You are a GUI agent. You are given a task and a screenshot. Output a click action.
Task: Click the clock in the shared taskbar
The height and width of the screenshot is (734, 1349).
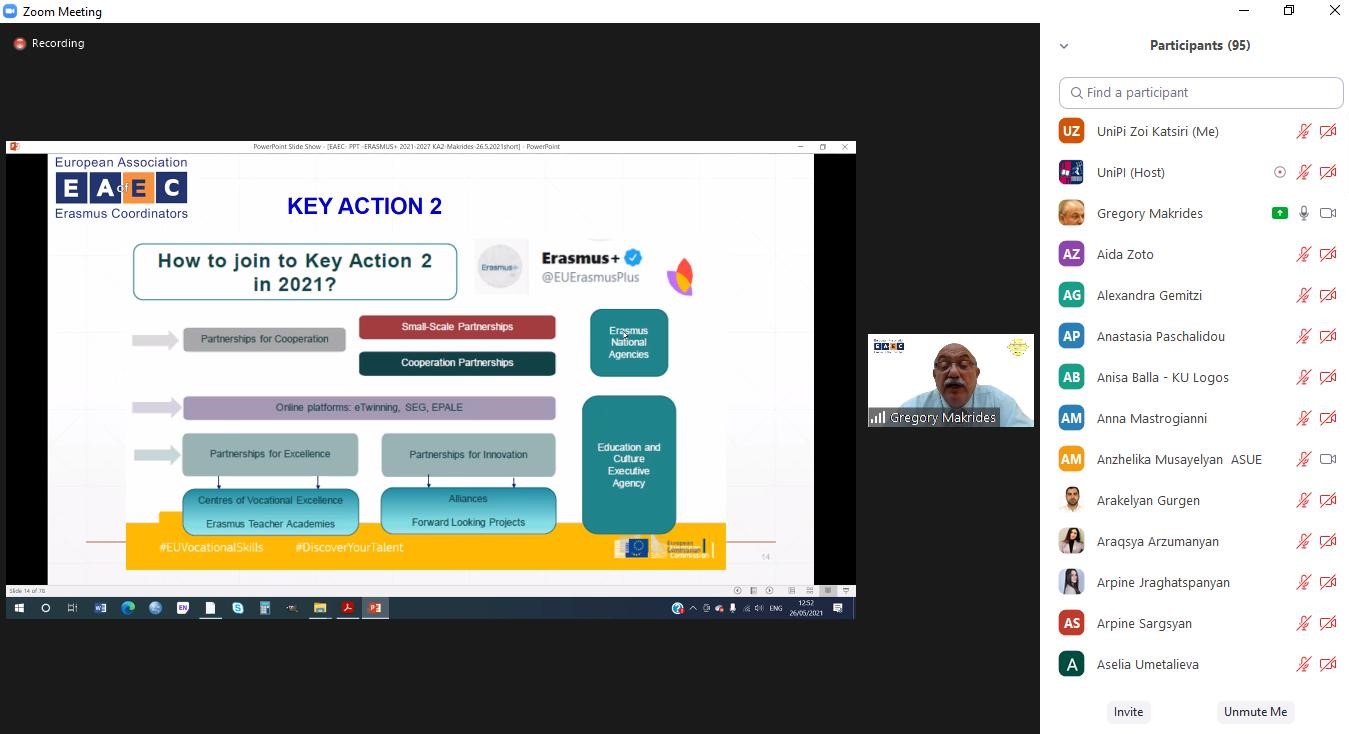coord(806,608)
